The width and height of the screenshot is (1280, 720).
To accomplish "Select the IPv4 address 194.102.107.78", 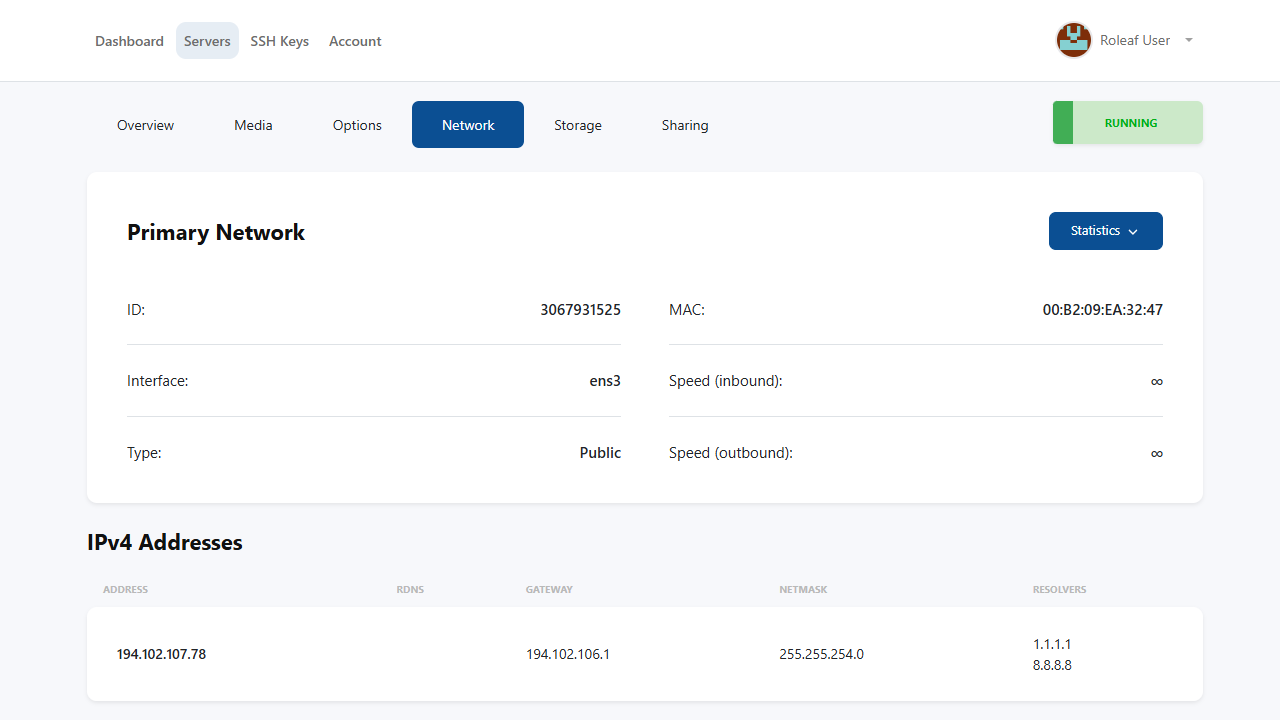I will (x=161, y=654).
